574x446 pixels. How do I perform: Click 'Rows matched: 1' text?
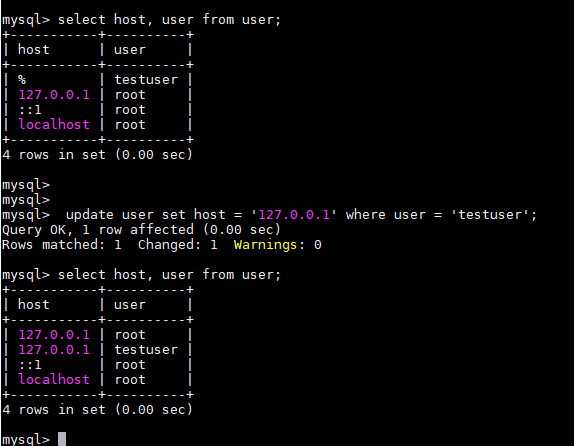coord(62,245)
